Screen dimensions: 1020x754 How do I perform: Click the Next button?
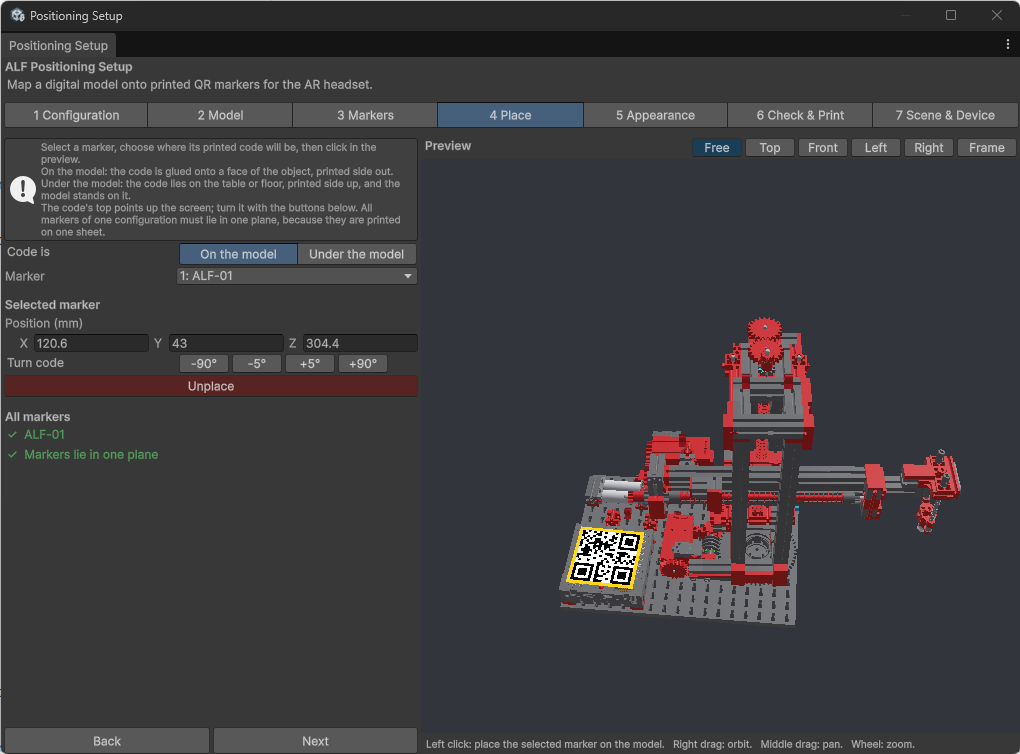click(x=315, y=741)
